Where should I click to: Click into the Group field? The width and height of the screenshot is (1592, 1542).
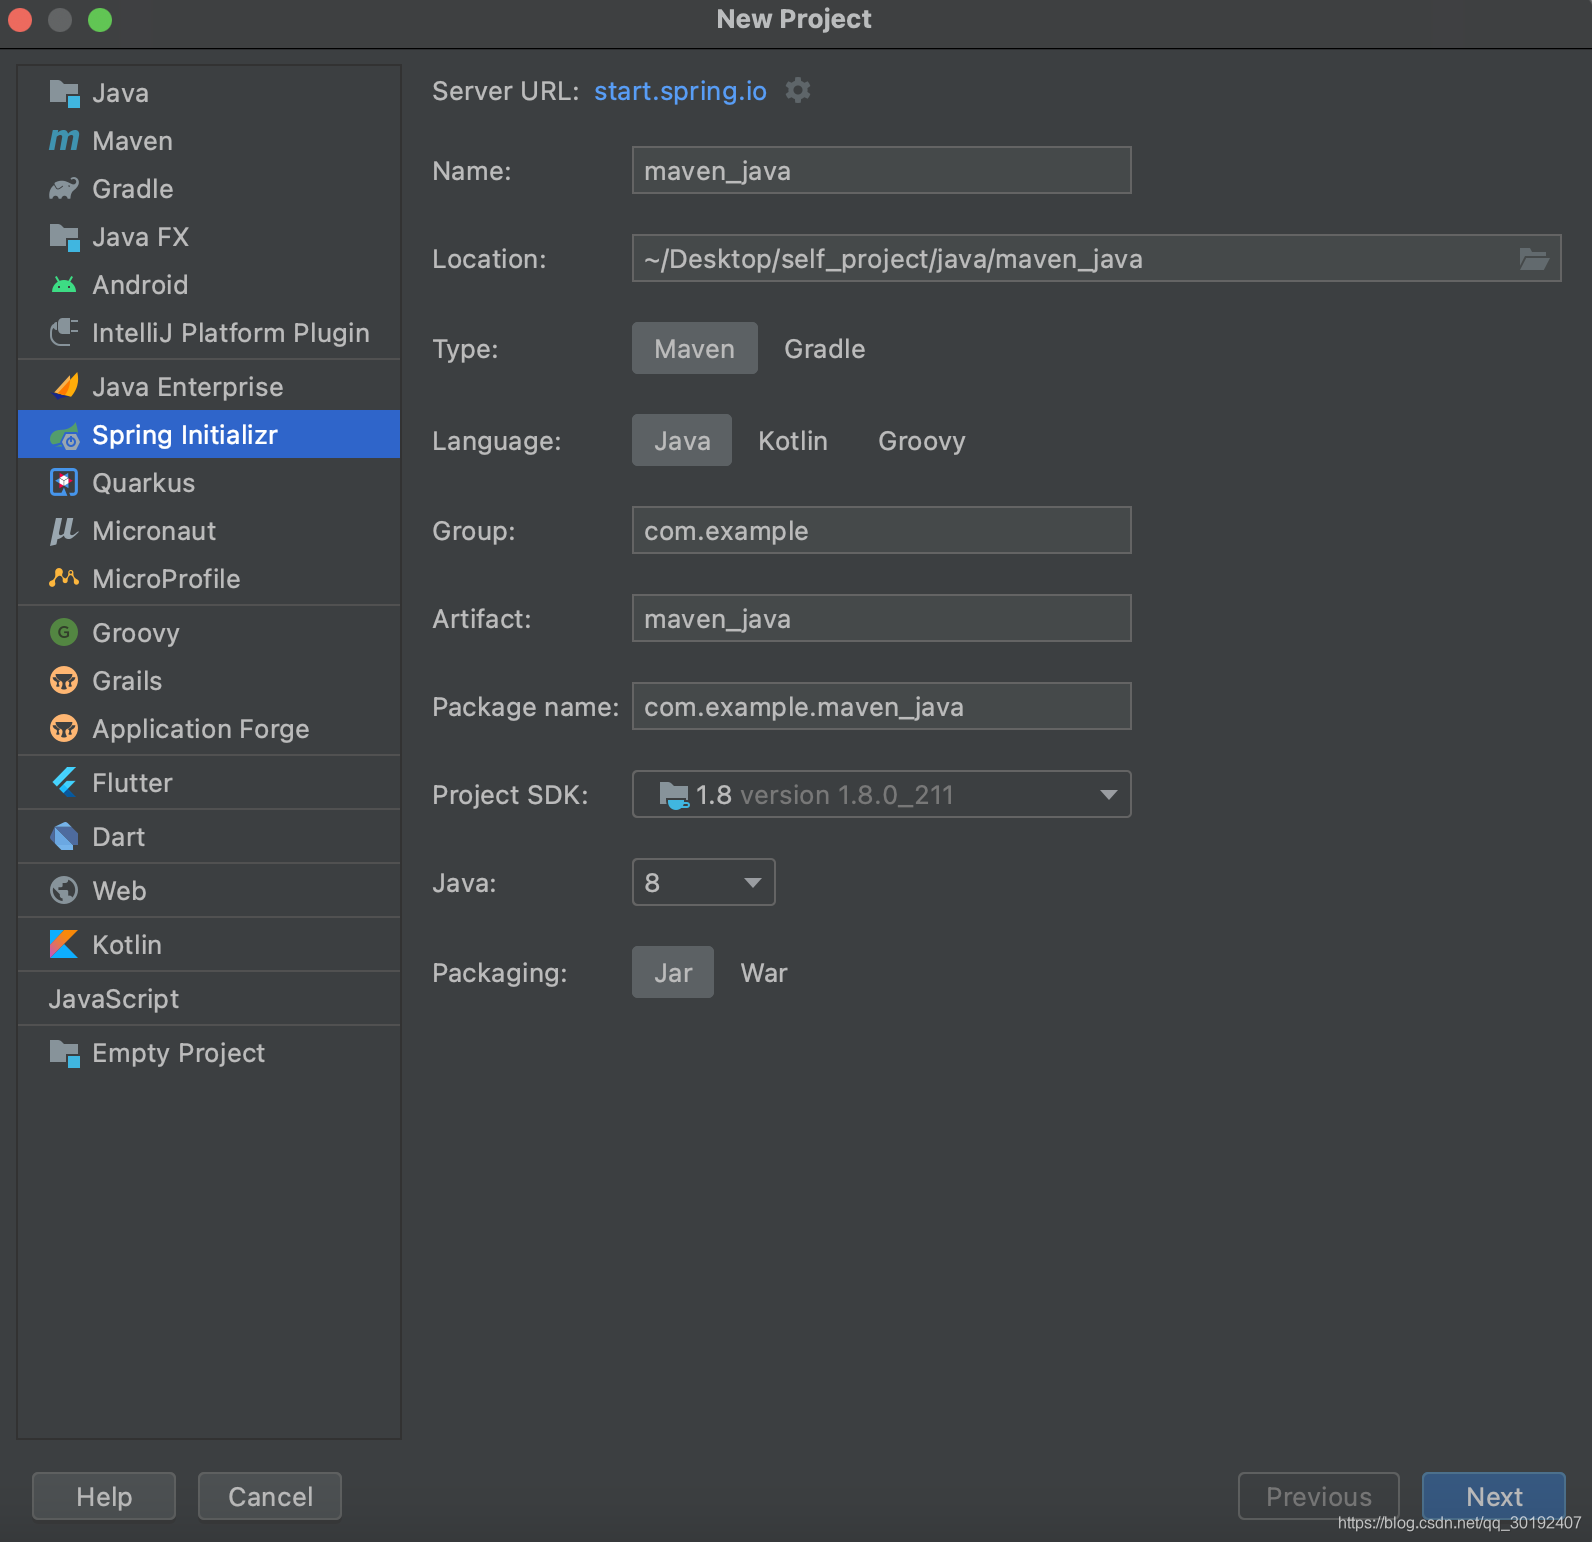pyautogui.click(x=882, y=530)
